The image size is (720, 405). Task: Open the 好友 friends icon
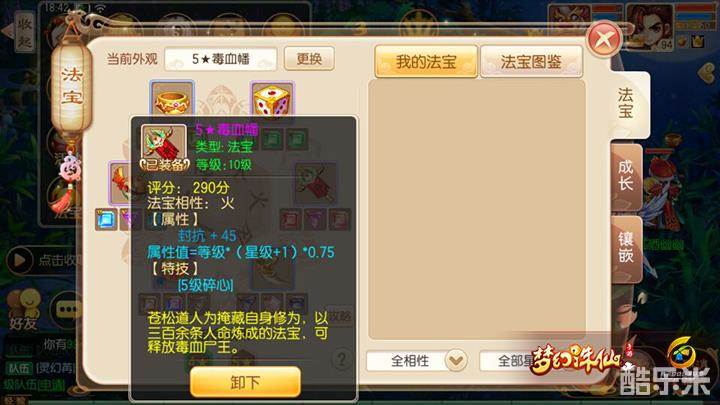[x=23, y=309]
